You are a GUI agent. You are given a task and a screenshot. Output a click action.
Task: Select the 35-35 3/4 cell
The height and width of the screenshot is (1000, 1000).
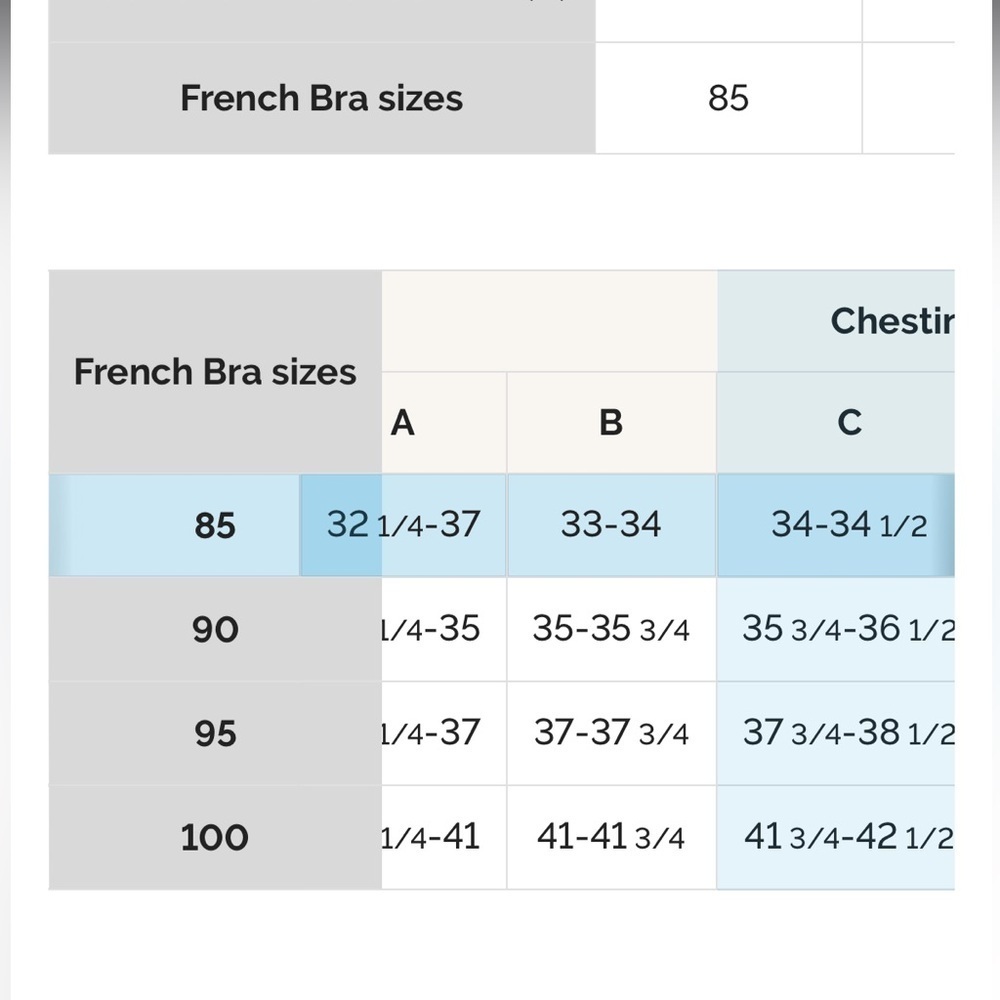tap(612, 629)
